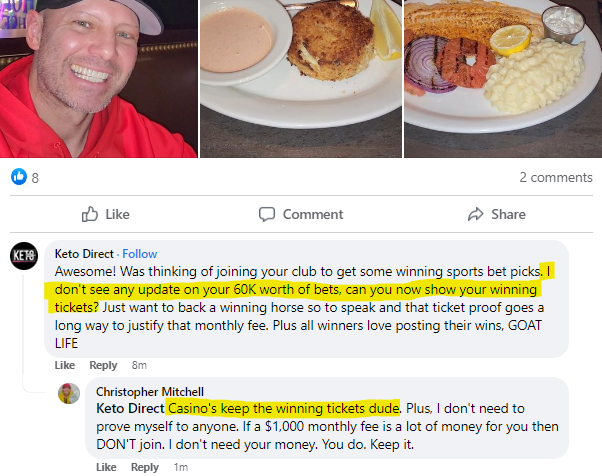Open the Keto Direct profile avatar

[x=24, y=256]
